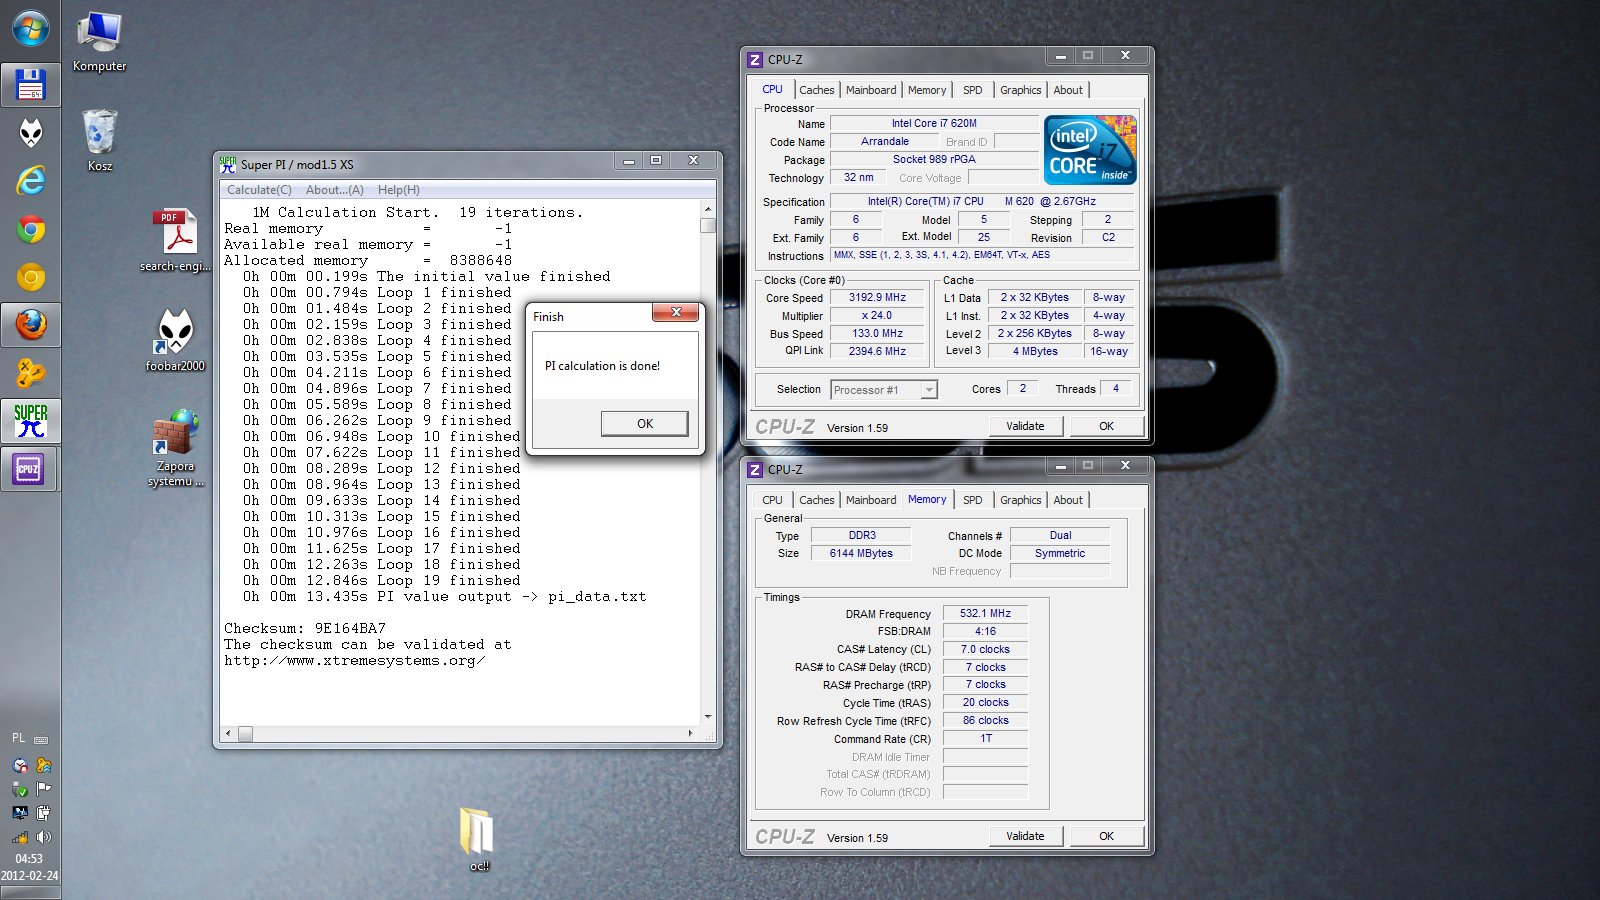Click OK in bottom CPU-Z window
1600x900 pixels.
(1107, 836)
